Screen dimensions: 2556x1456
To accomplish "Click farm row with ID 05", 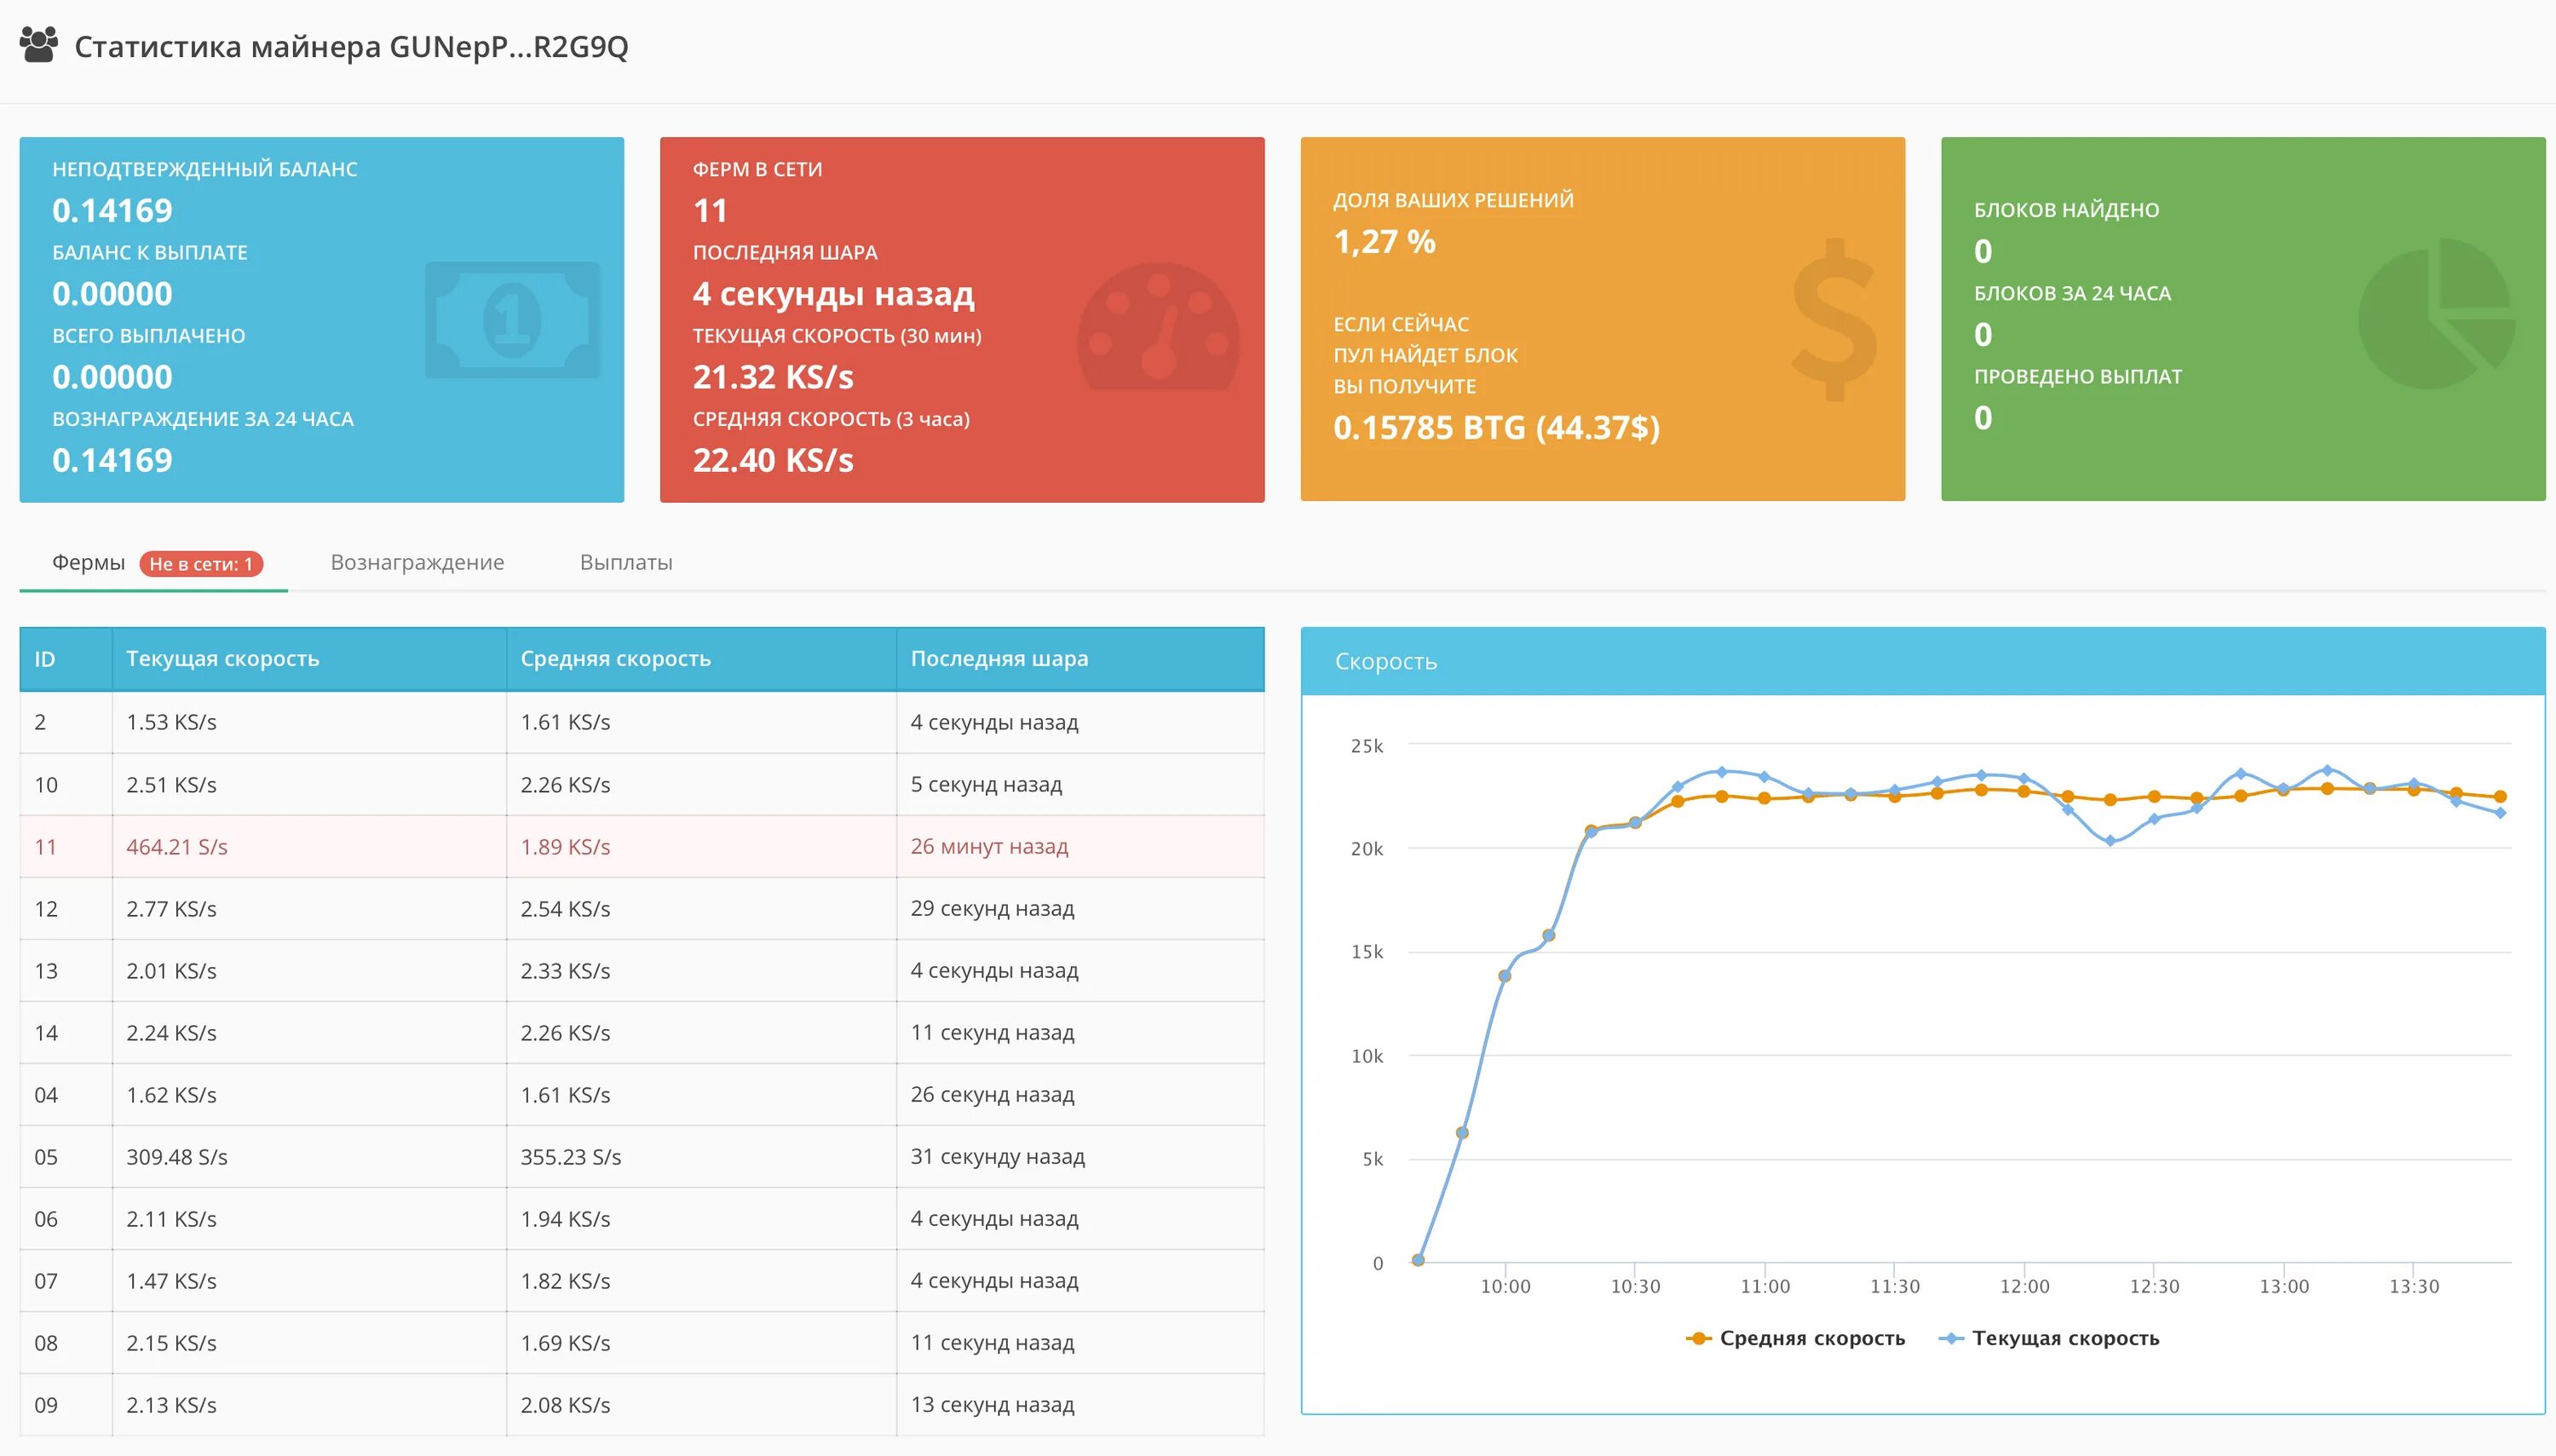I will [x=640, y=1157].
